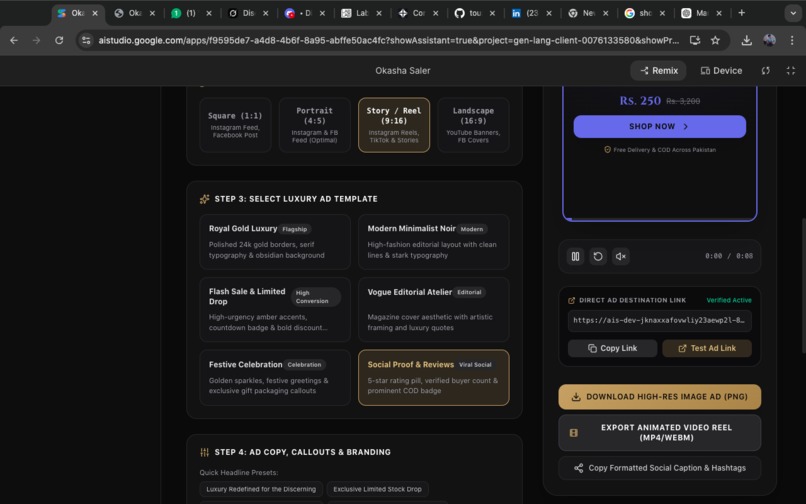Image resolution: width=806 pixels, height=504 pixels.
Task: Open Chrome profile avatar
Action: [x=769, y=40]
